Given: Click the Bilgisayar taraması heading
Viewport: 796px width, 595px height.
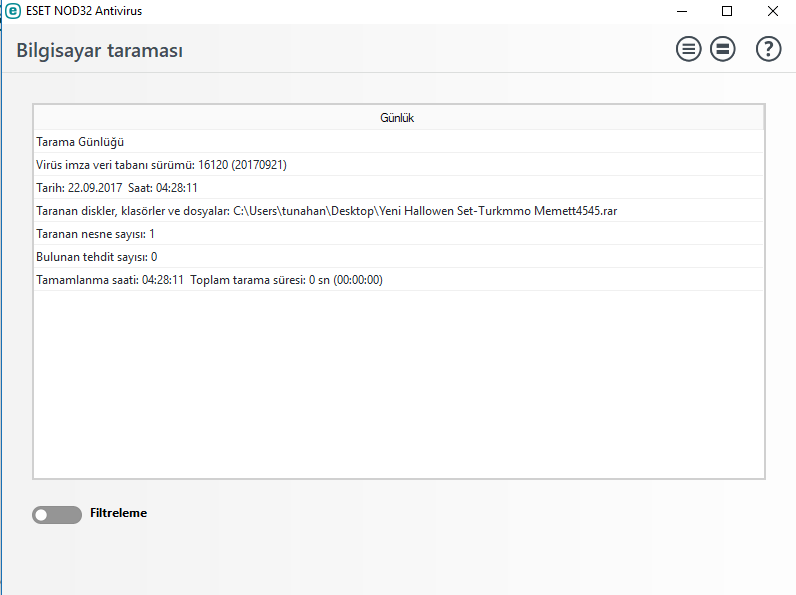Looking at the screenshot, I should 100,51.
